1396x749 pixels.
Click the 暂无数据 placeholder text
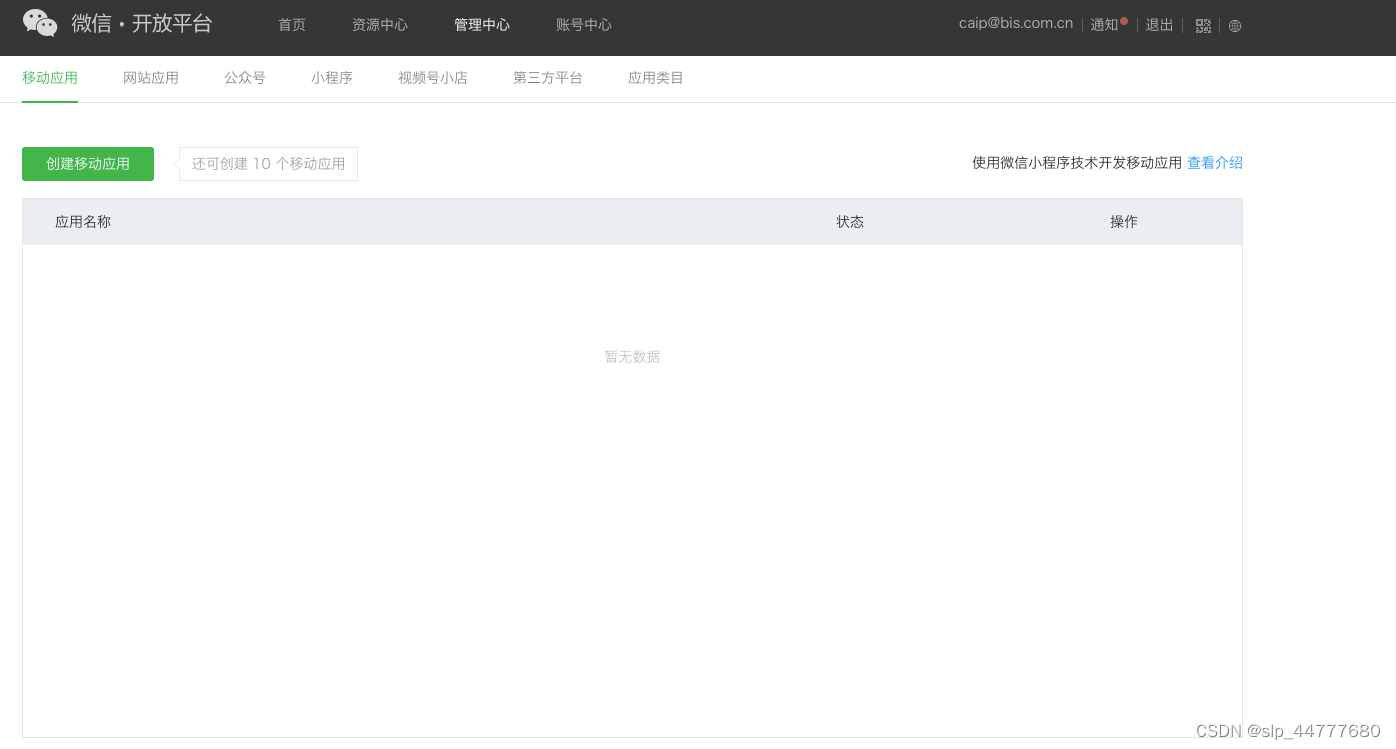632,357
